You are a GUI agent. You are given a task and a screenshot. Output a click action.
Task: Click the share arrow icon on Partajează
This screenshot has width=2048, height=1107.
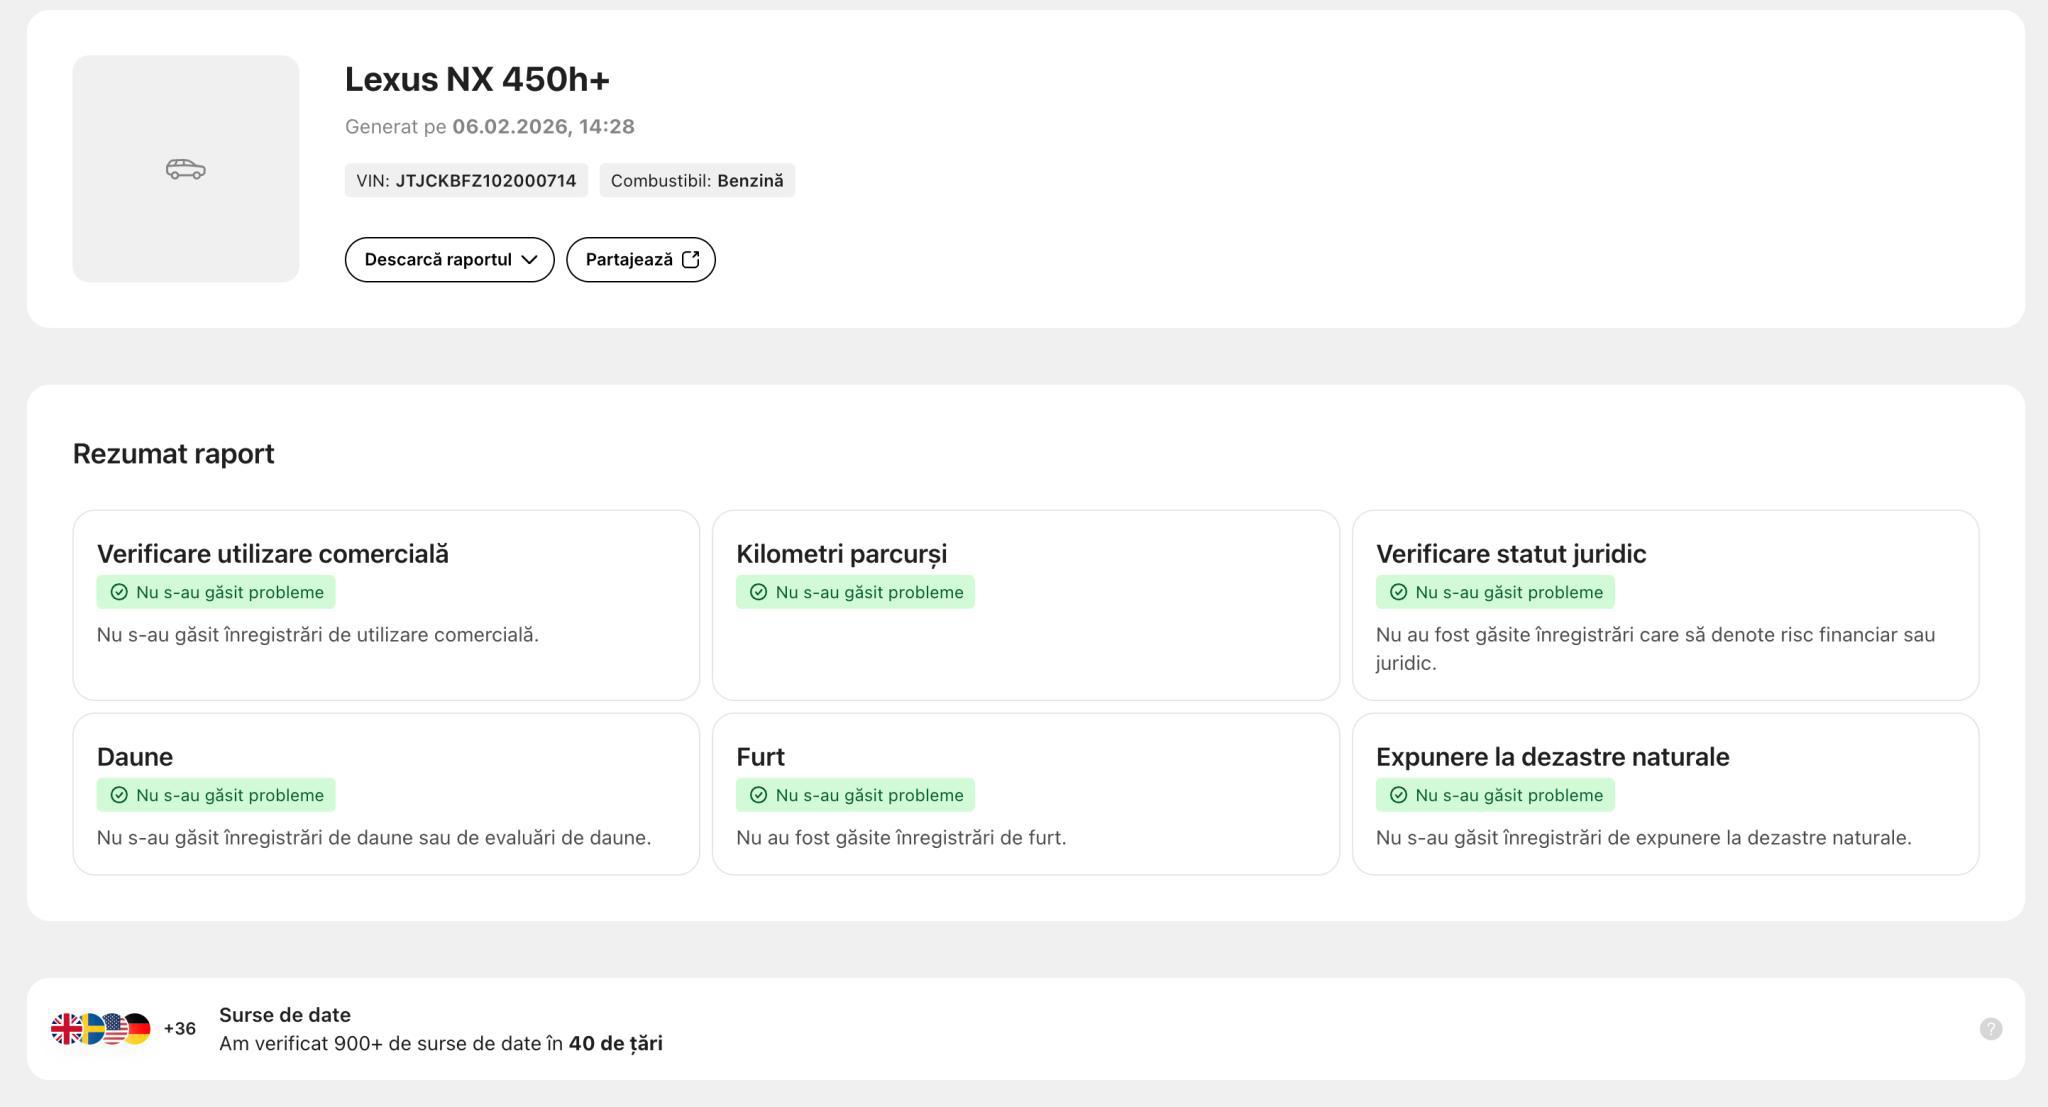click(691, 260)
